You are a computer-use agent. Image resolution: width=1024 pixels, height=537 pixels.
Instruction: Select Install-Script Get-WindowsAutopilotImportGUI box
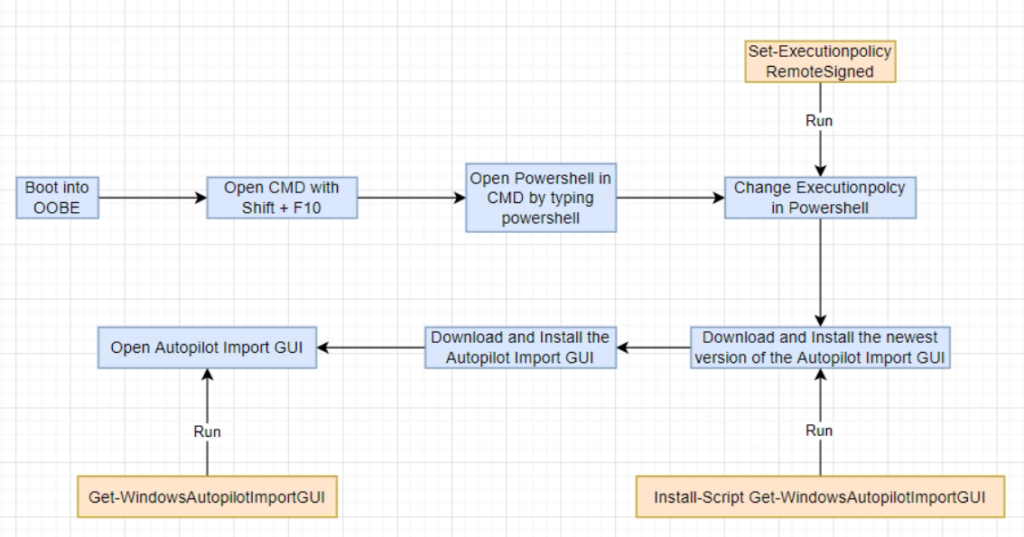tap(820, 497)
